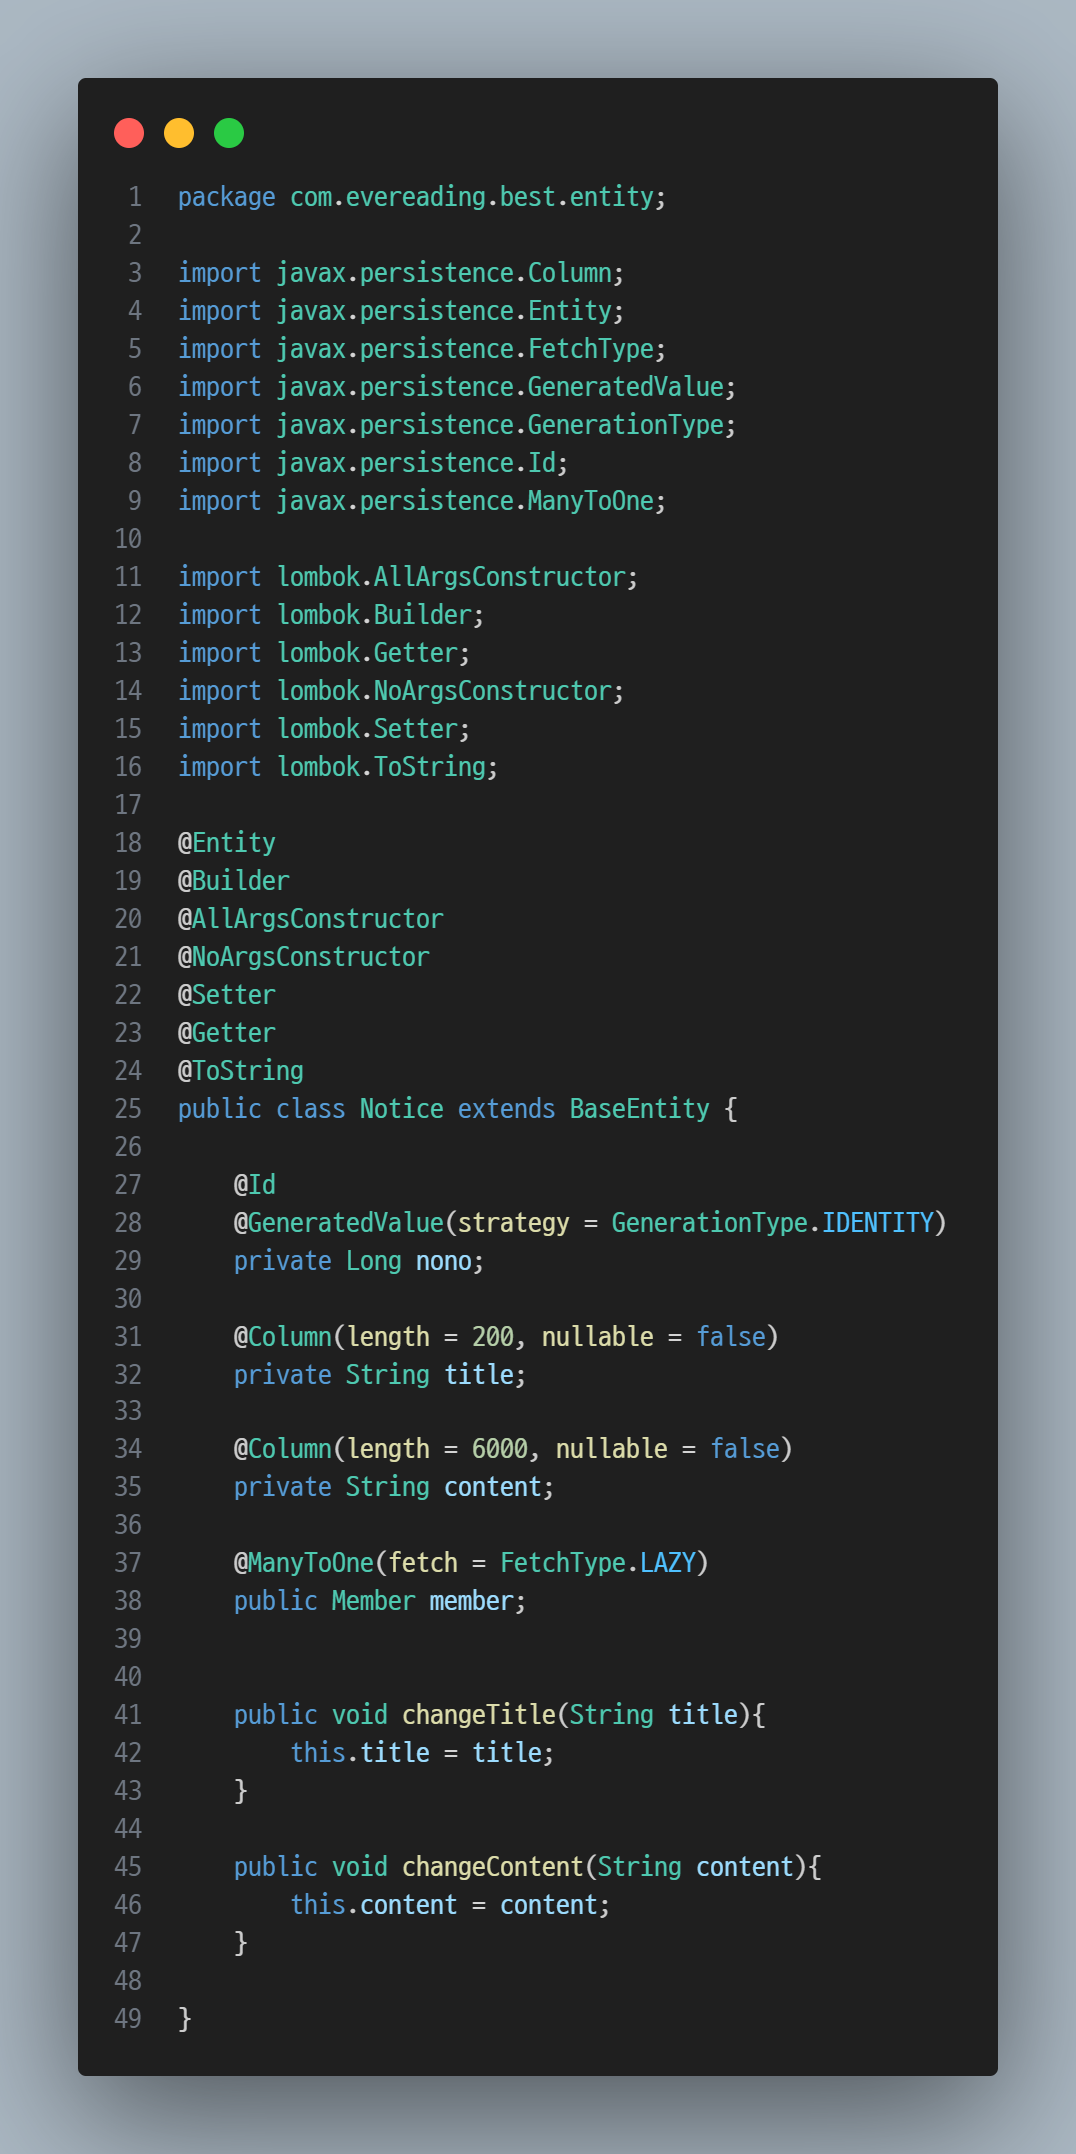This screenshot has height=2154, width=1076.
Task: Click the nono field name
Action: click(444, 1261)
